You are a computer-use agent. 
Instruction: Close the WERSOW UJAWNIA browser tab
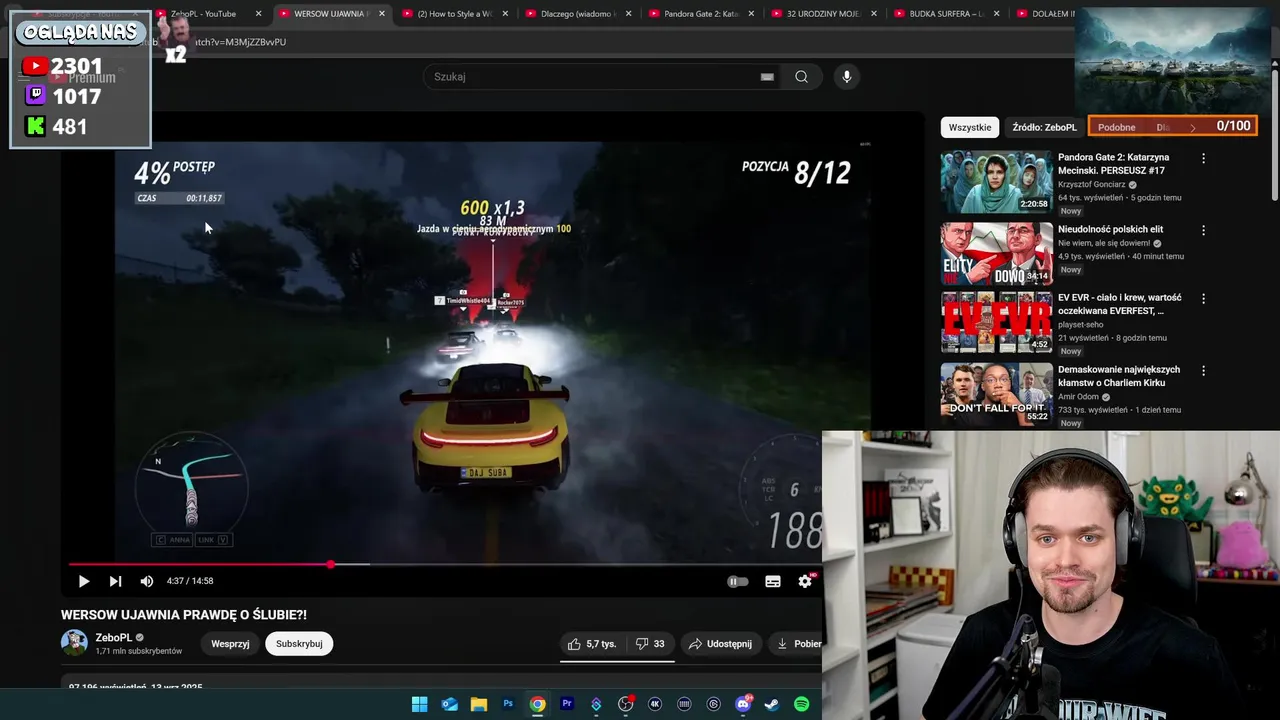coord(382,14)
